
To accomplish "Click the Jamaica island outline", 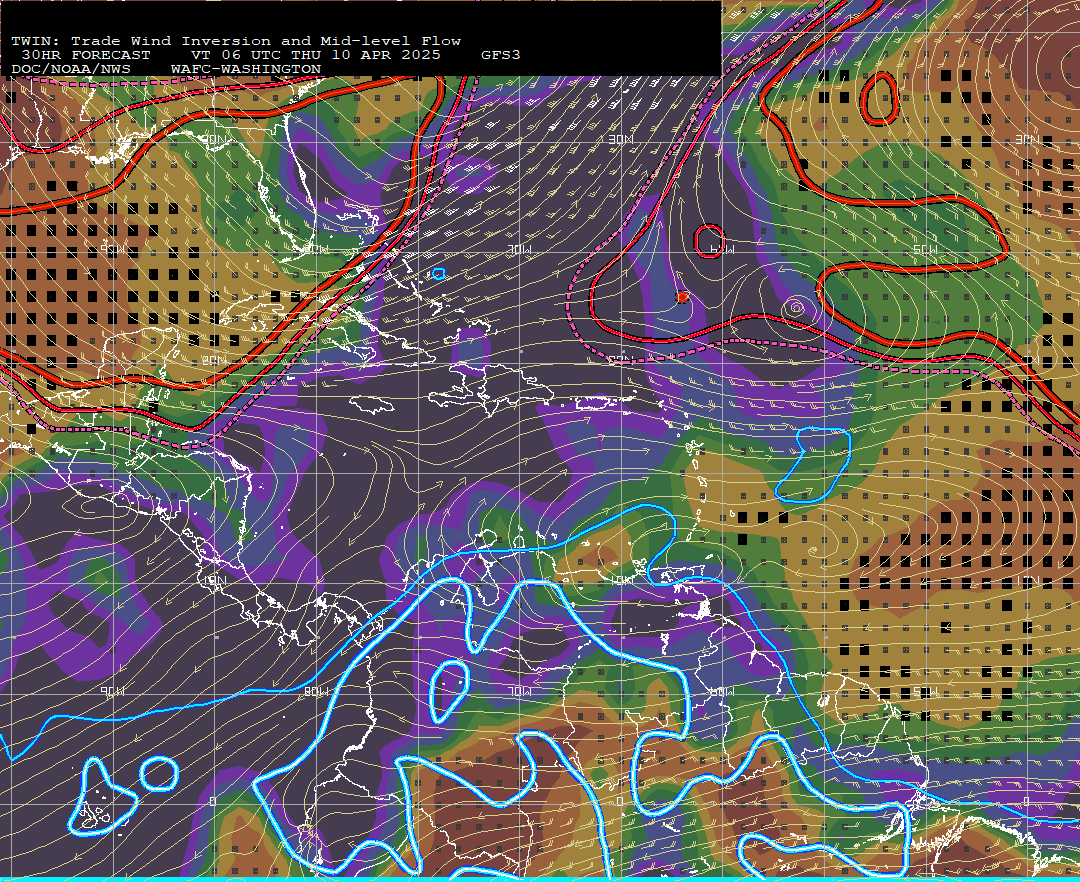I will (372, 404).
